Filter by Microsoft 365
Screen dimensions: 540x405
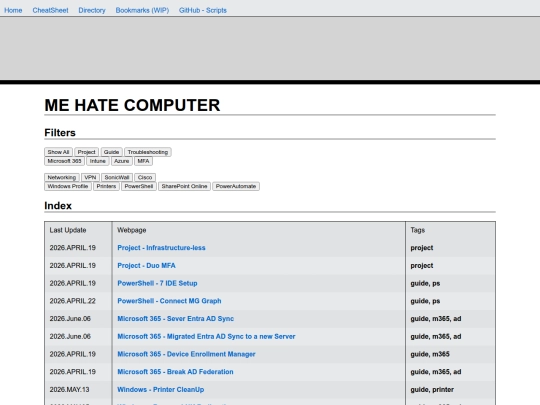click(64, 161)
